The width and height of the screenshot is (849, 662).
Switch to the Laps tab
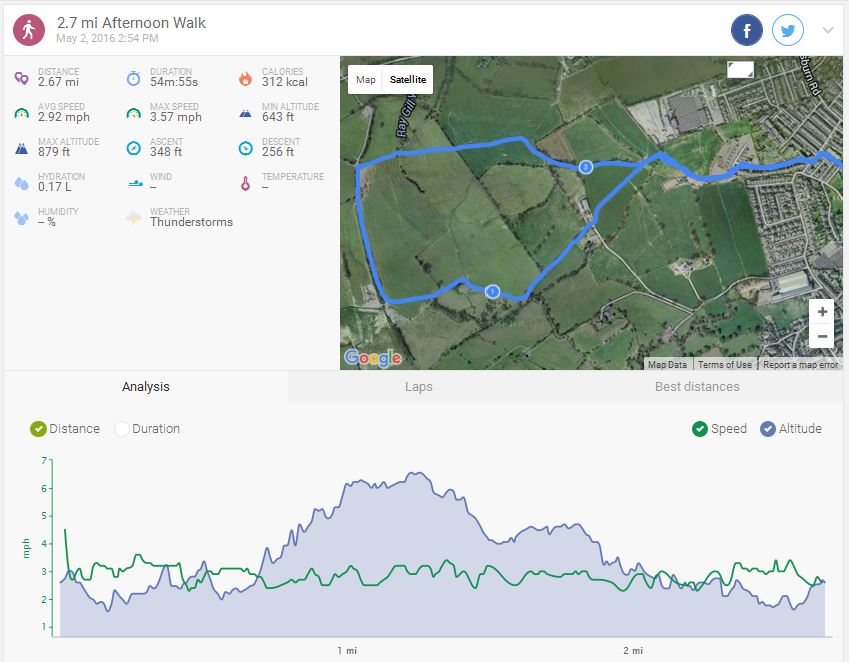(x=419, y=387)
